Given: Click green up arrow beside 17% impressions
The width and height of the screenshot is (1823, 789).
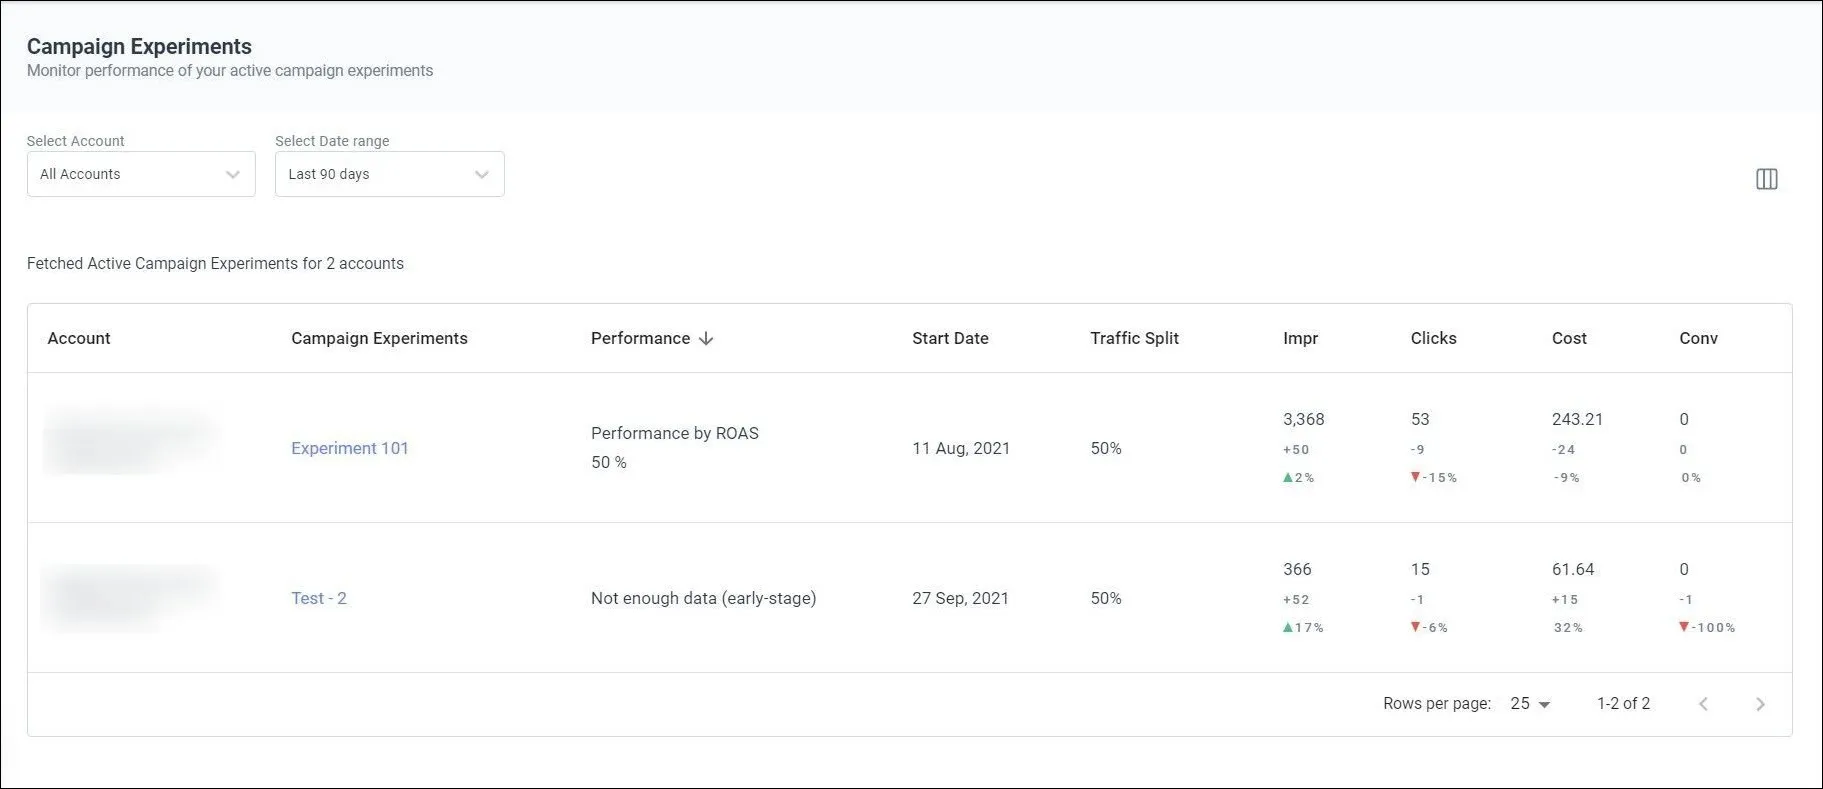Looking at the screenshot, I should click(x=1288, y=628).
